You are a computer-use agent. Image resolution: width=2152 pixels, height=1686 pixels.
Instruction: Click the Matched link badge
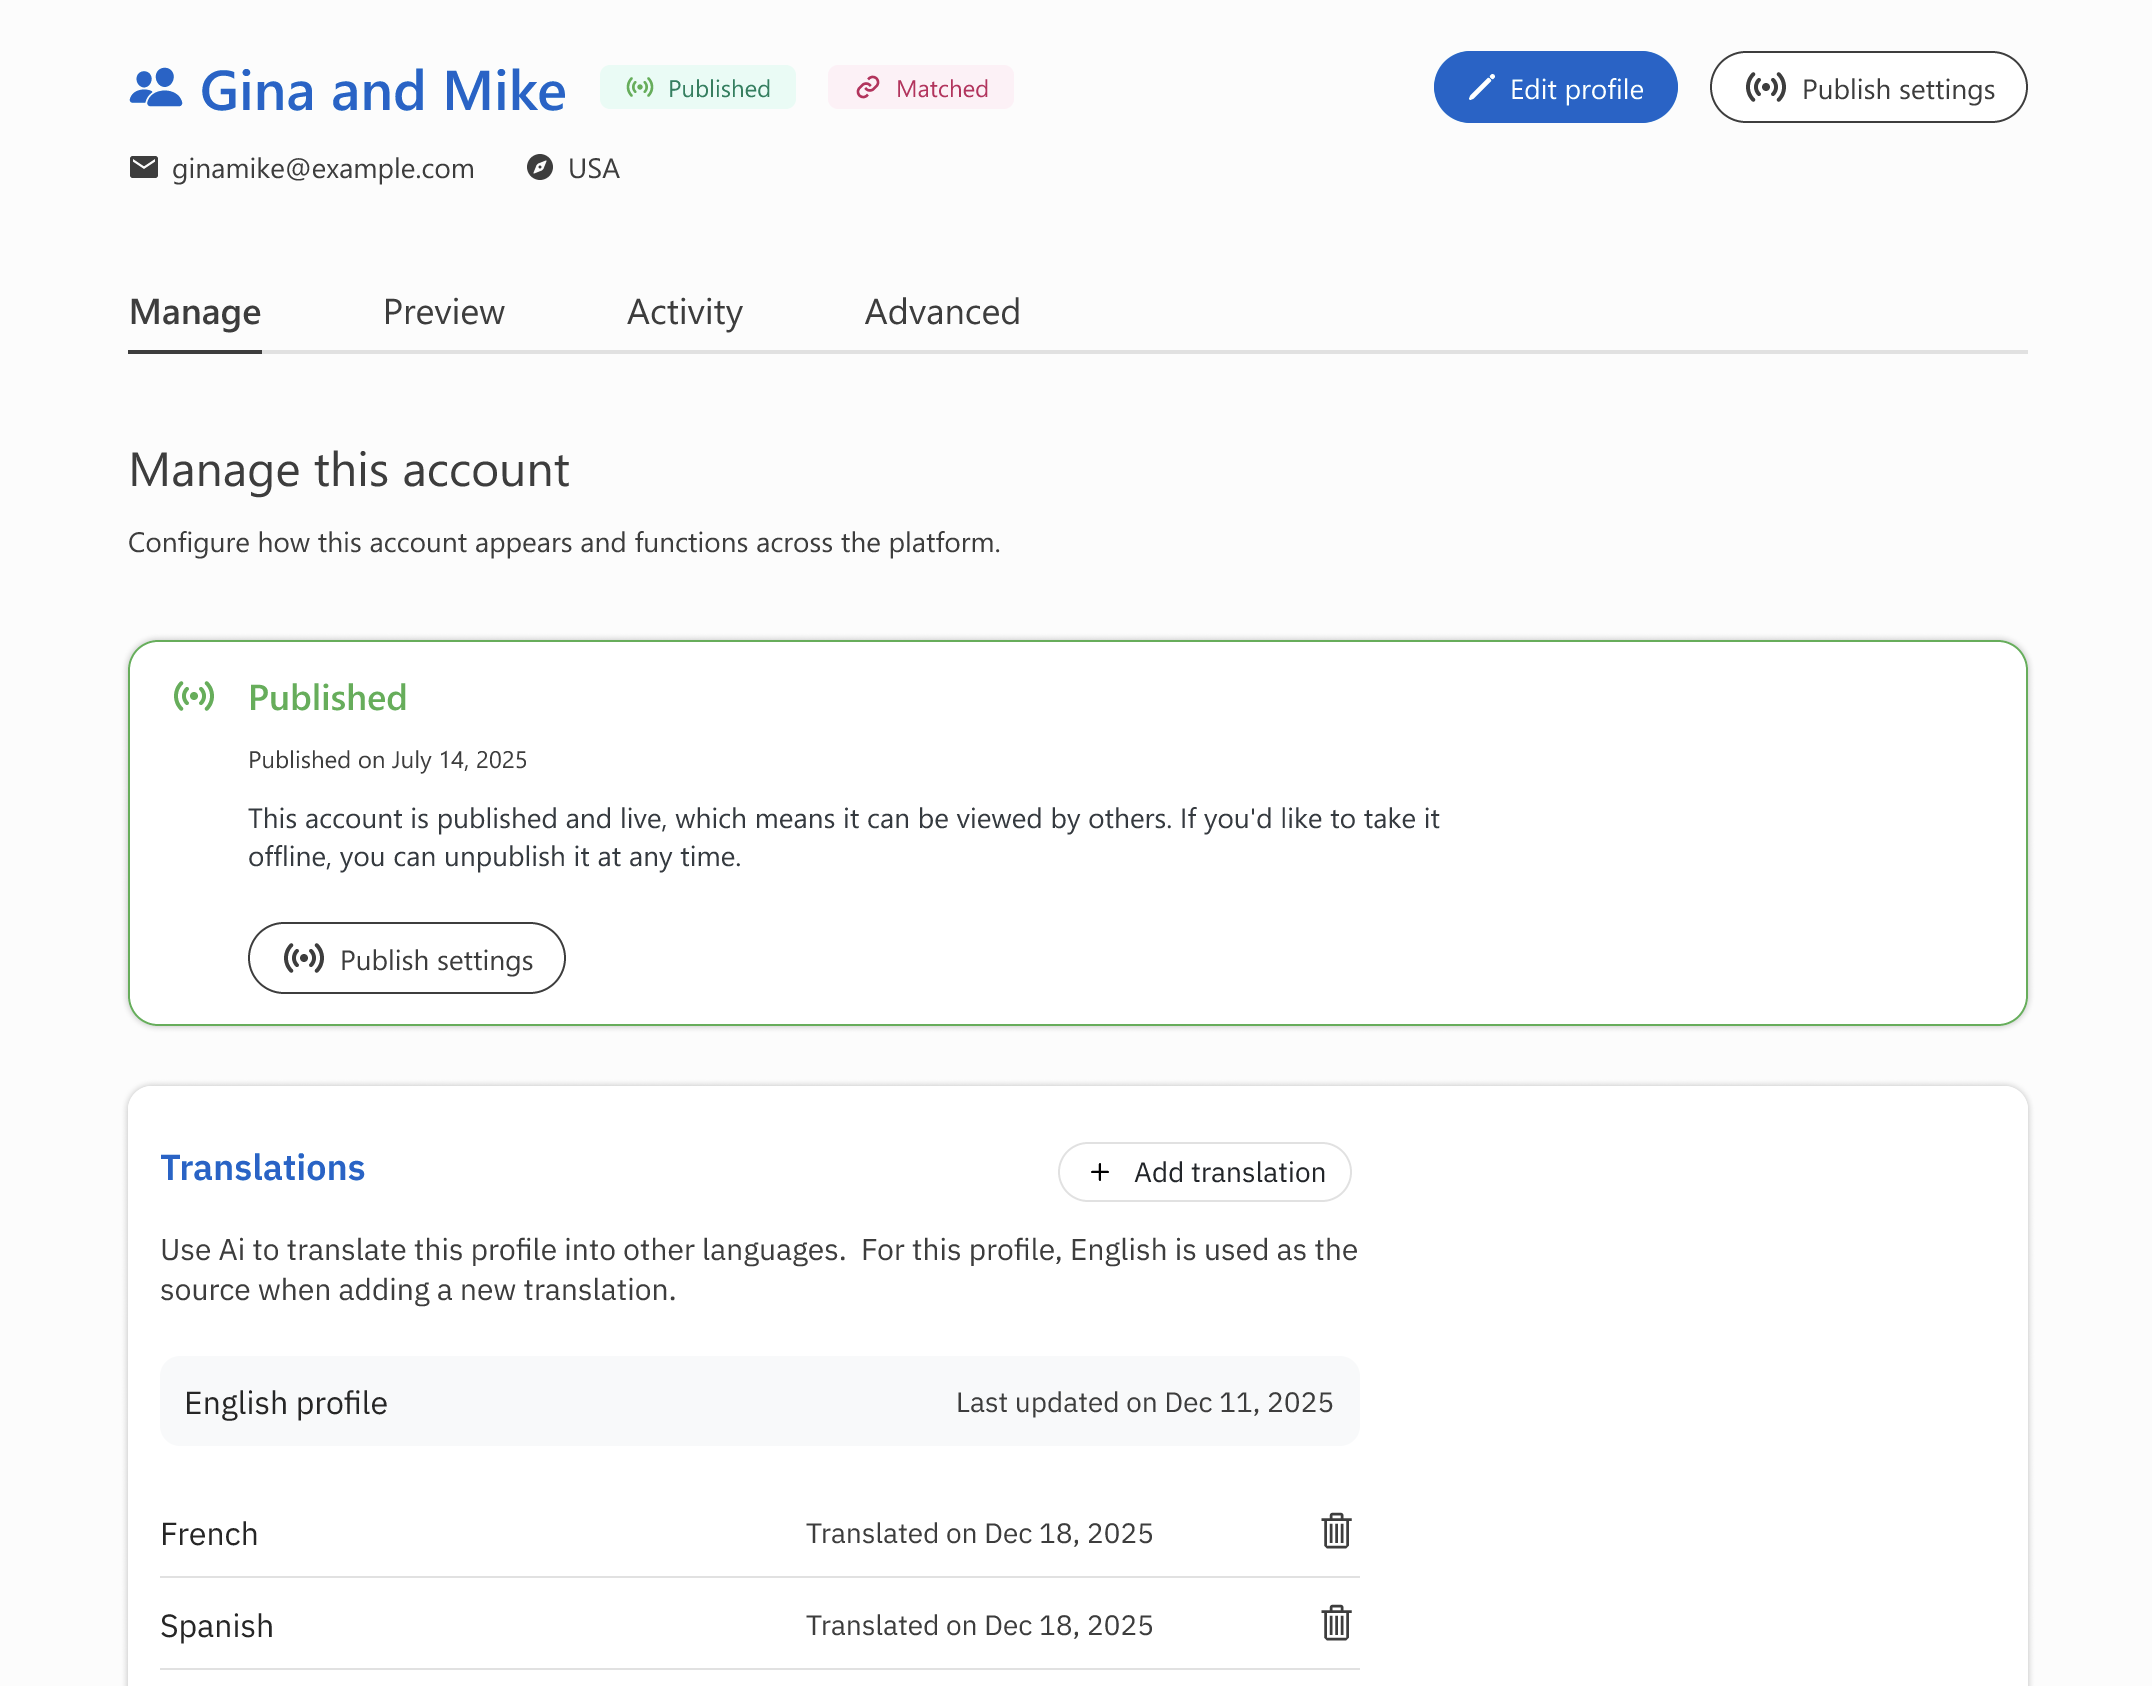921,88
